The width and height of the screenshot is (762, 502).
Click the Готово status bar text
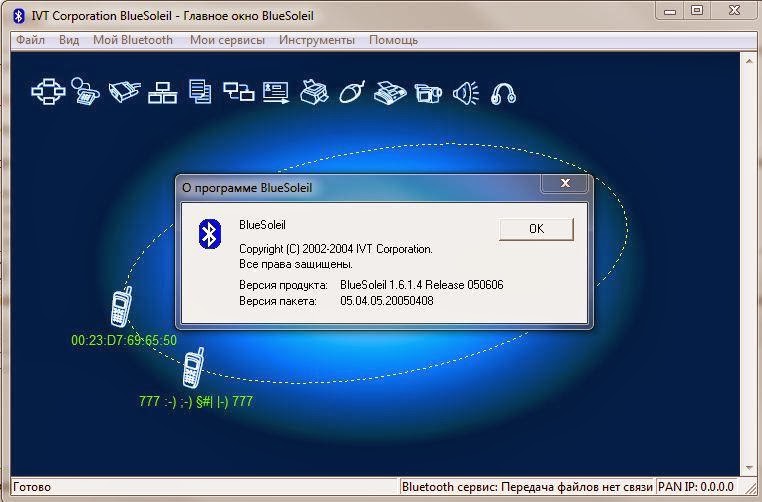(32, 487)
